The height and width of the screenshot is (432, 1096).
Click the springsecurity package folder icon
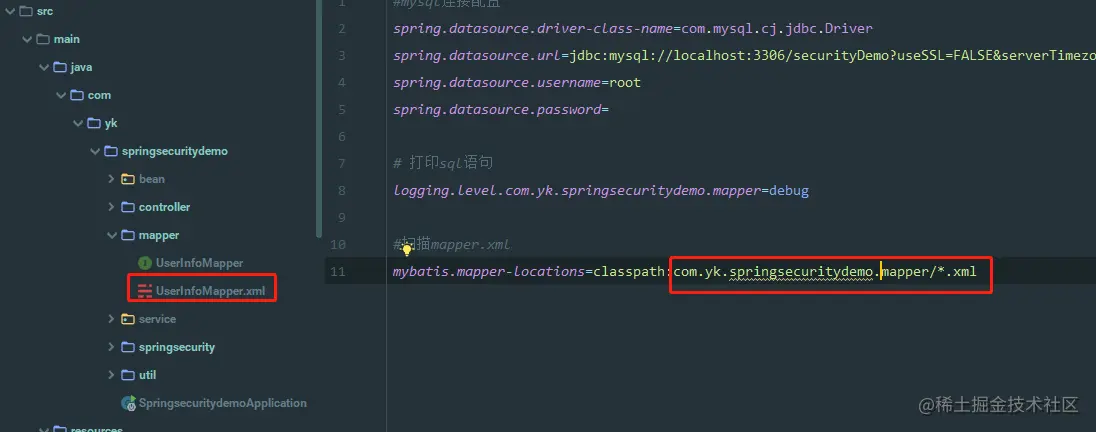pos(128,347)
